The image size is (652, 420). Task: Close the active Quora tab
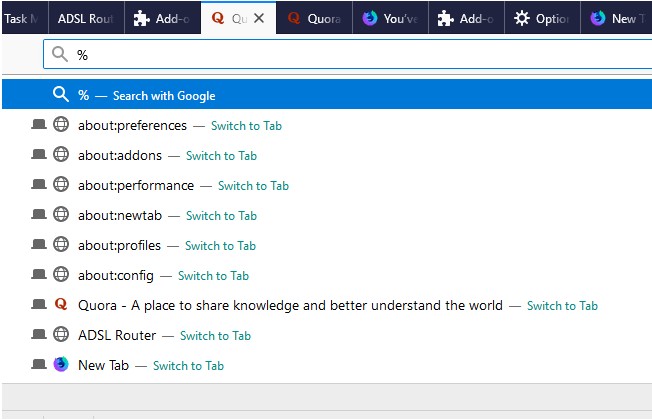click(259, 18)
